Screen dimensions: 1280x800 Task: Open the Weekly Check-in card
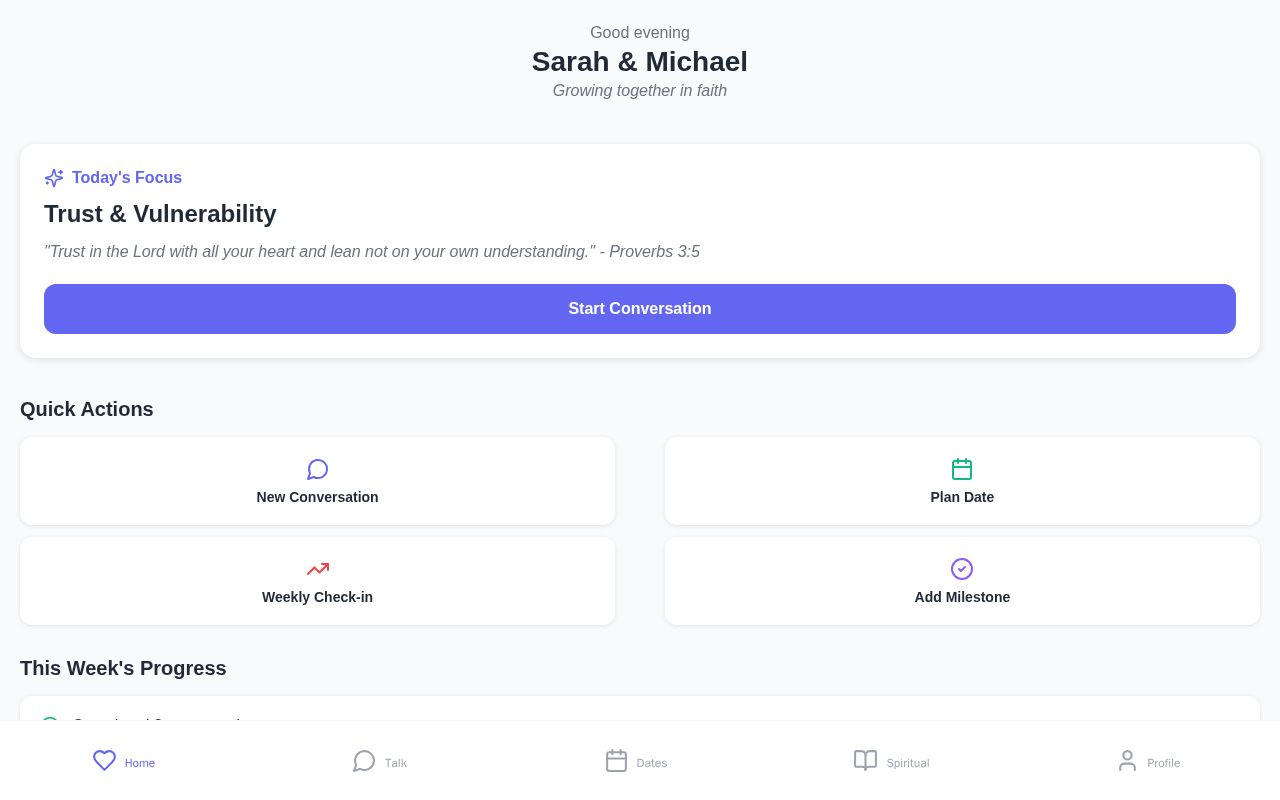pyautogui.click(x=317, y=581)
